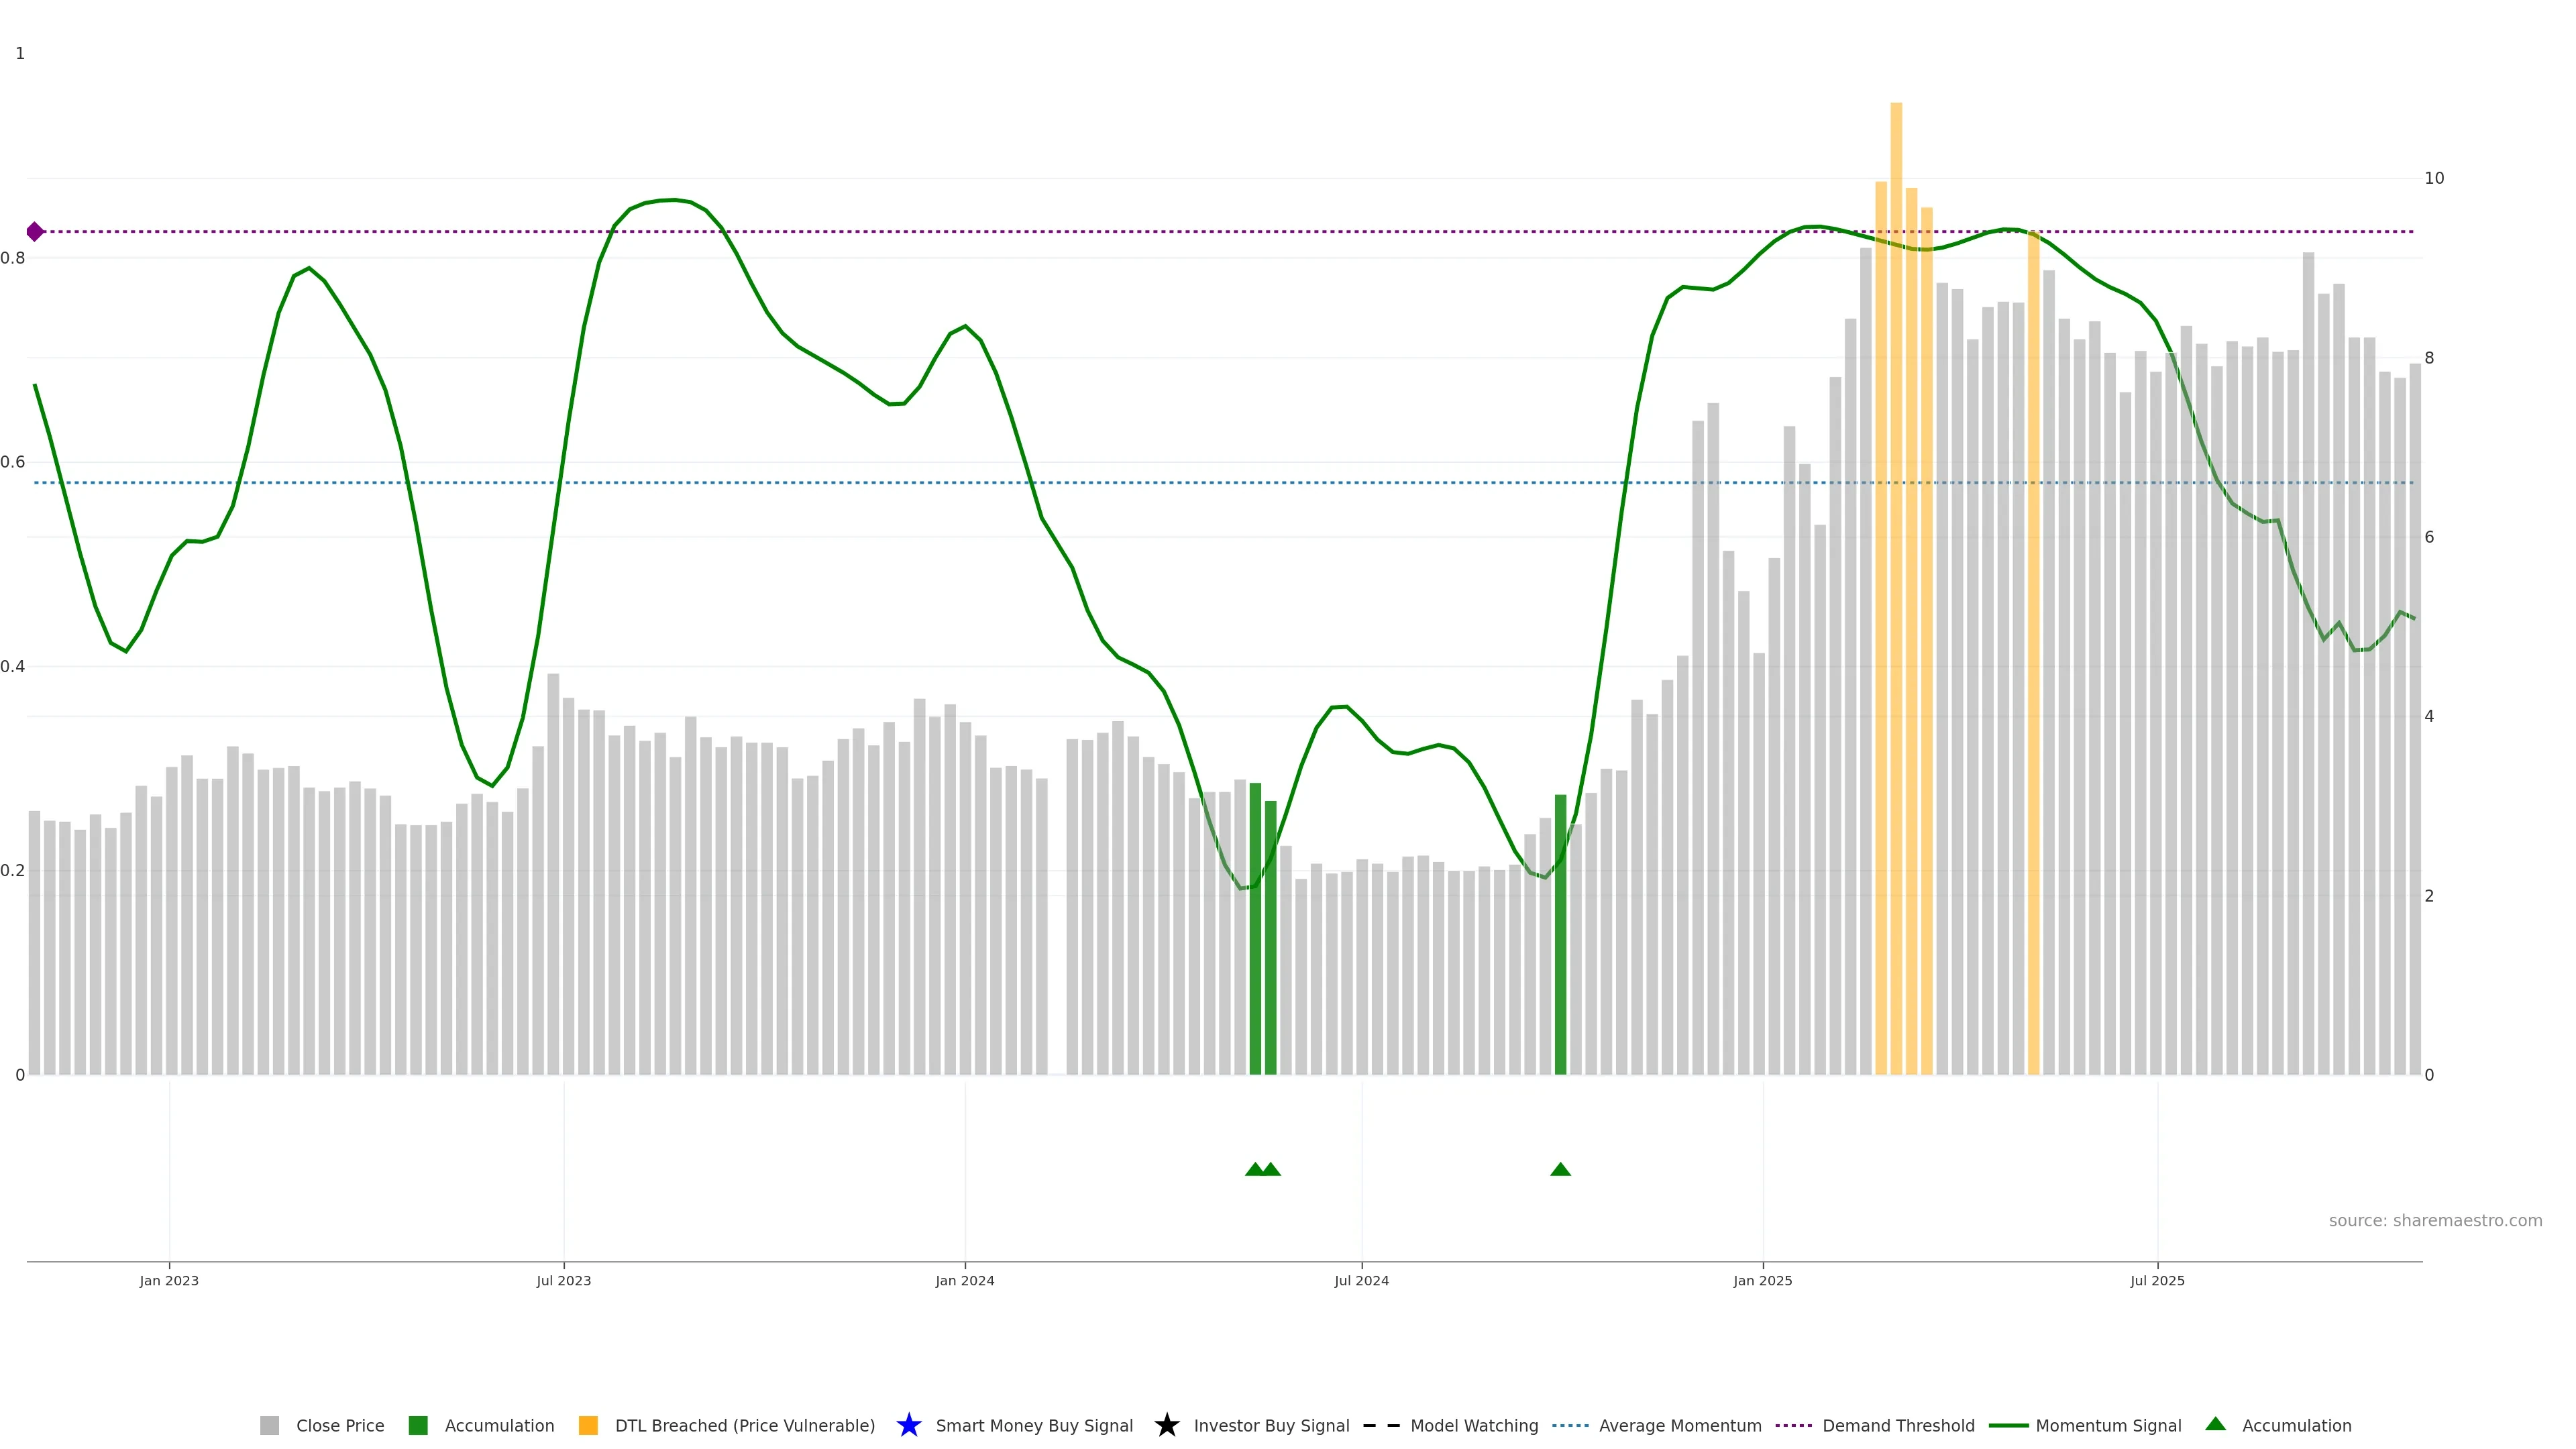Toggle the green Accumulation bar legend entry
This screenshot has width=2576, height=1449.
(x=418, y=1425)
